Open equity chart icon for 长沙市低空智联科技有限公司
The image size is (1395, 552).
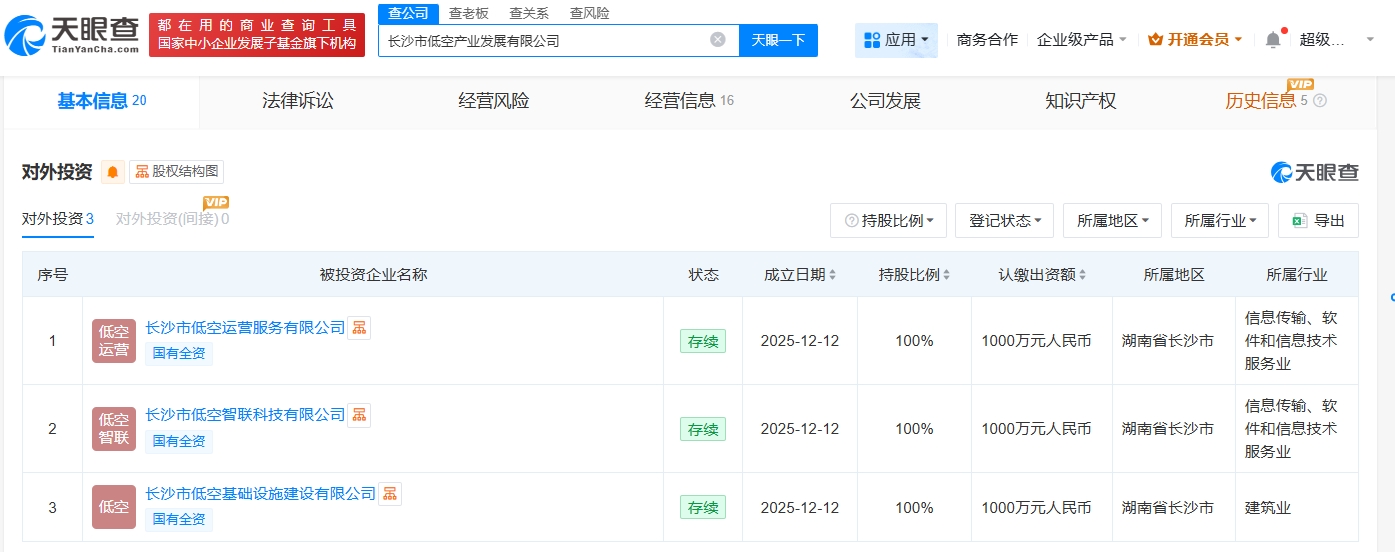coord(359,414)
